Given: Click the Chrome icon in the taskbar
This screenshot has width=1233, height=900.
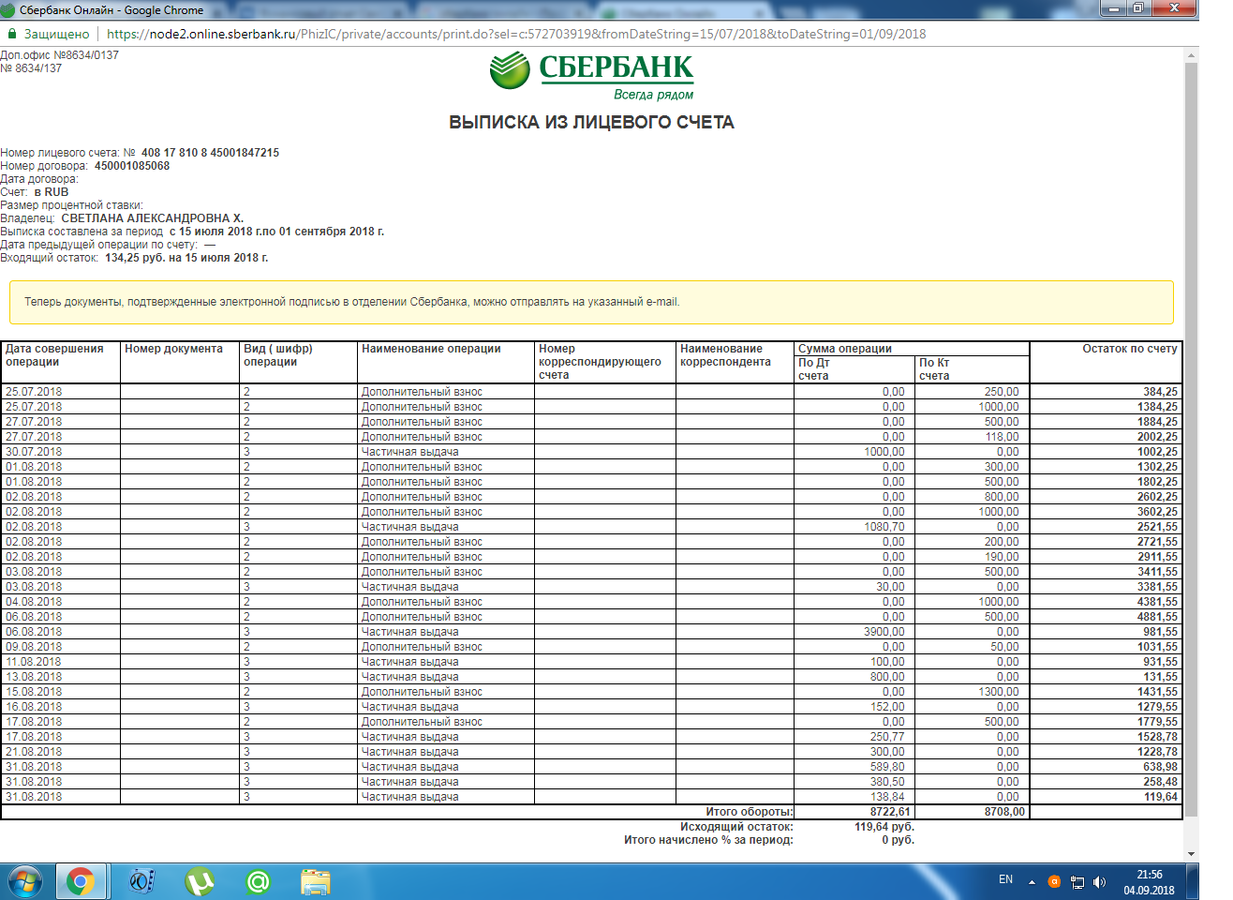Looking at the screenshot, I should coord(81,881).
